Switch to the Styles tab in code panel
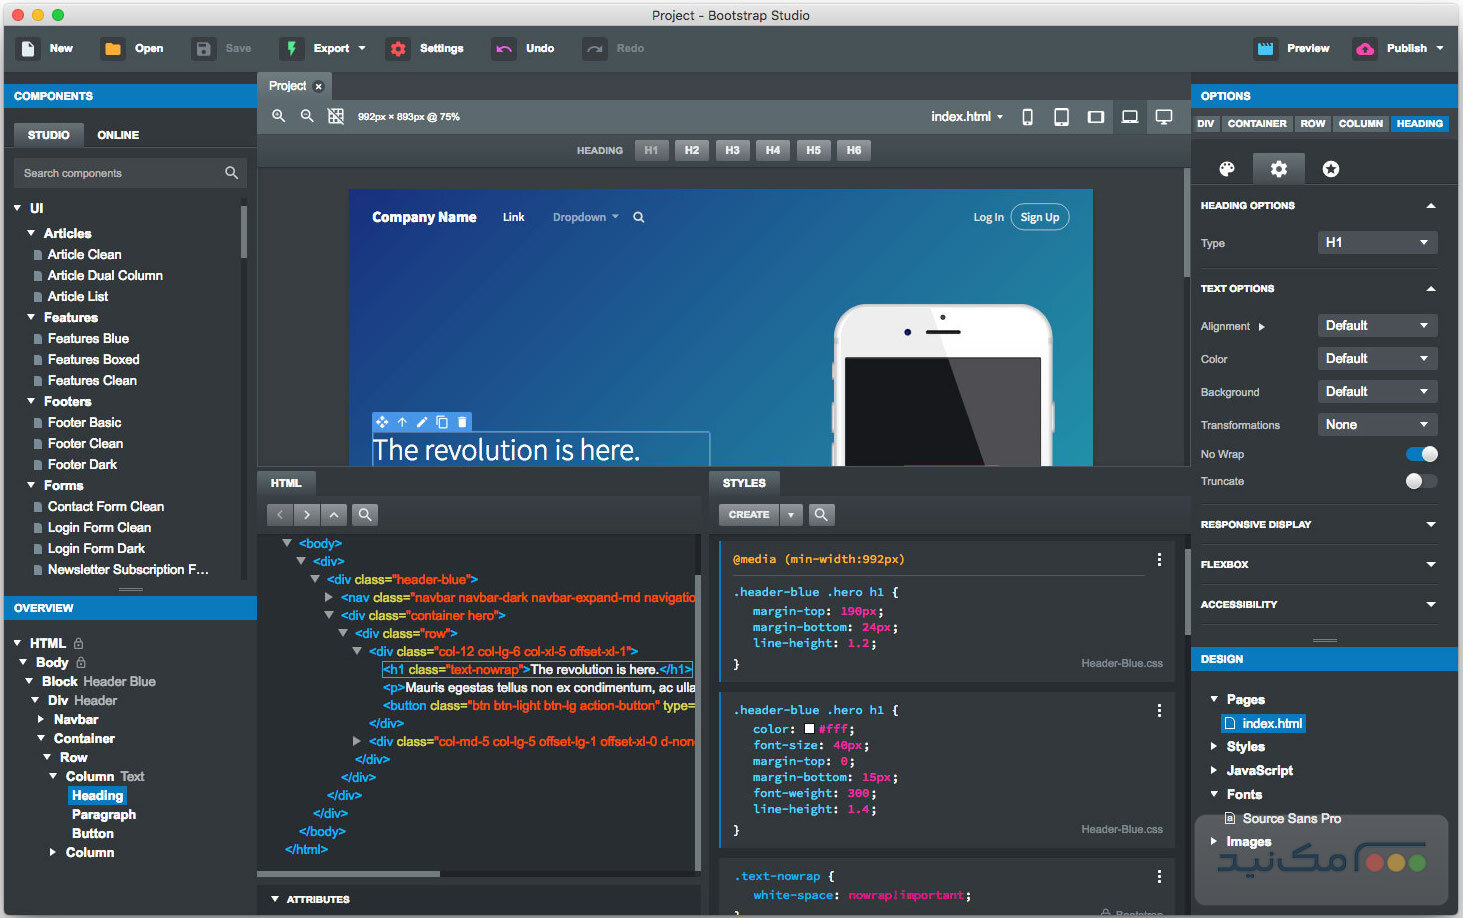This screenshot has height=918, width=1463. (x=744, y=483)
